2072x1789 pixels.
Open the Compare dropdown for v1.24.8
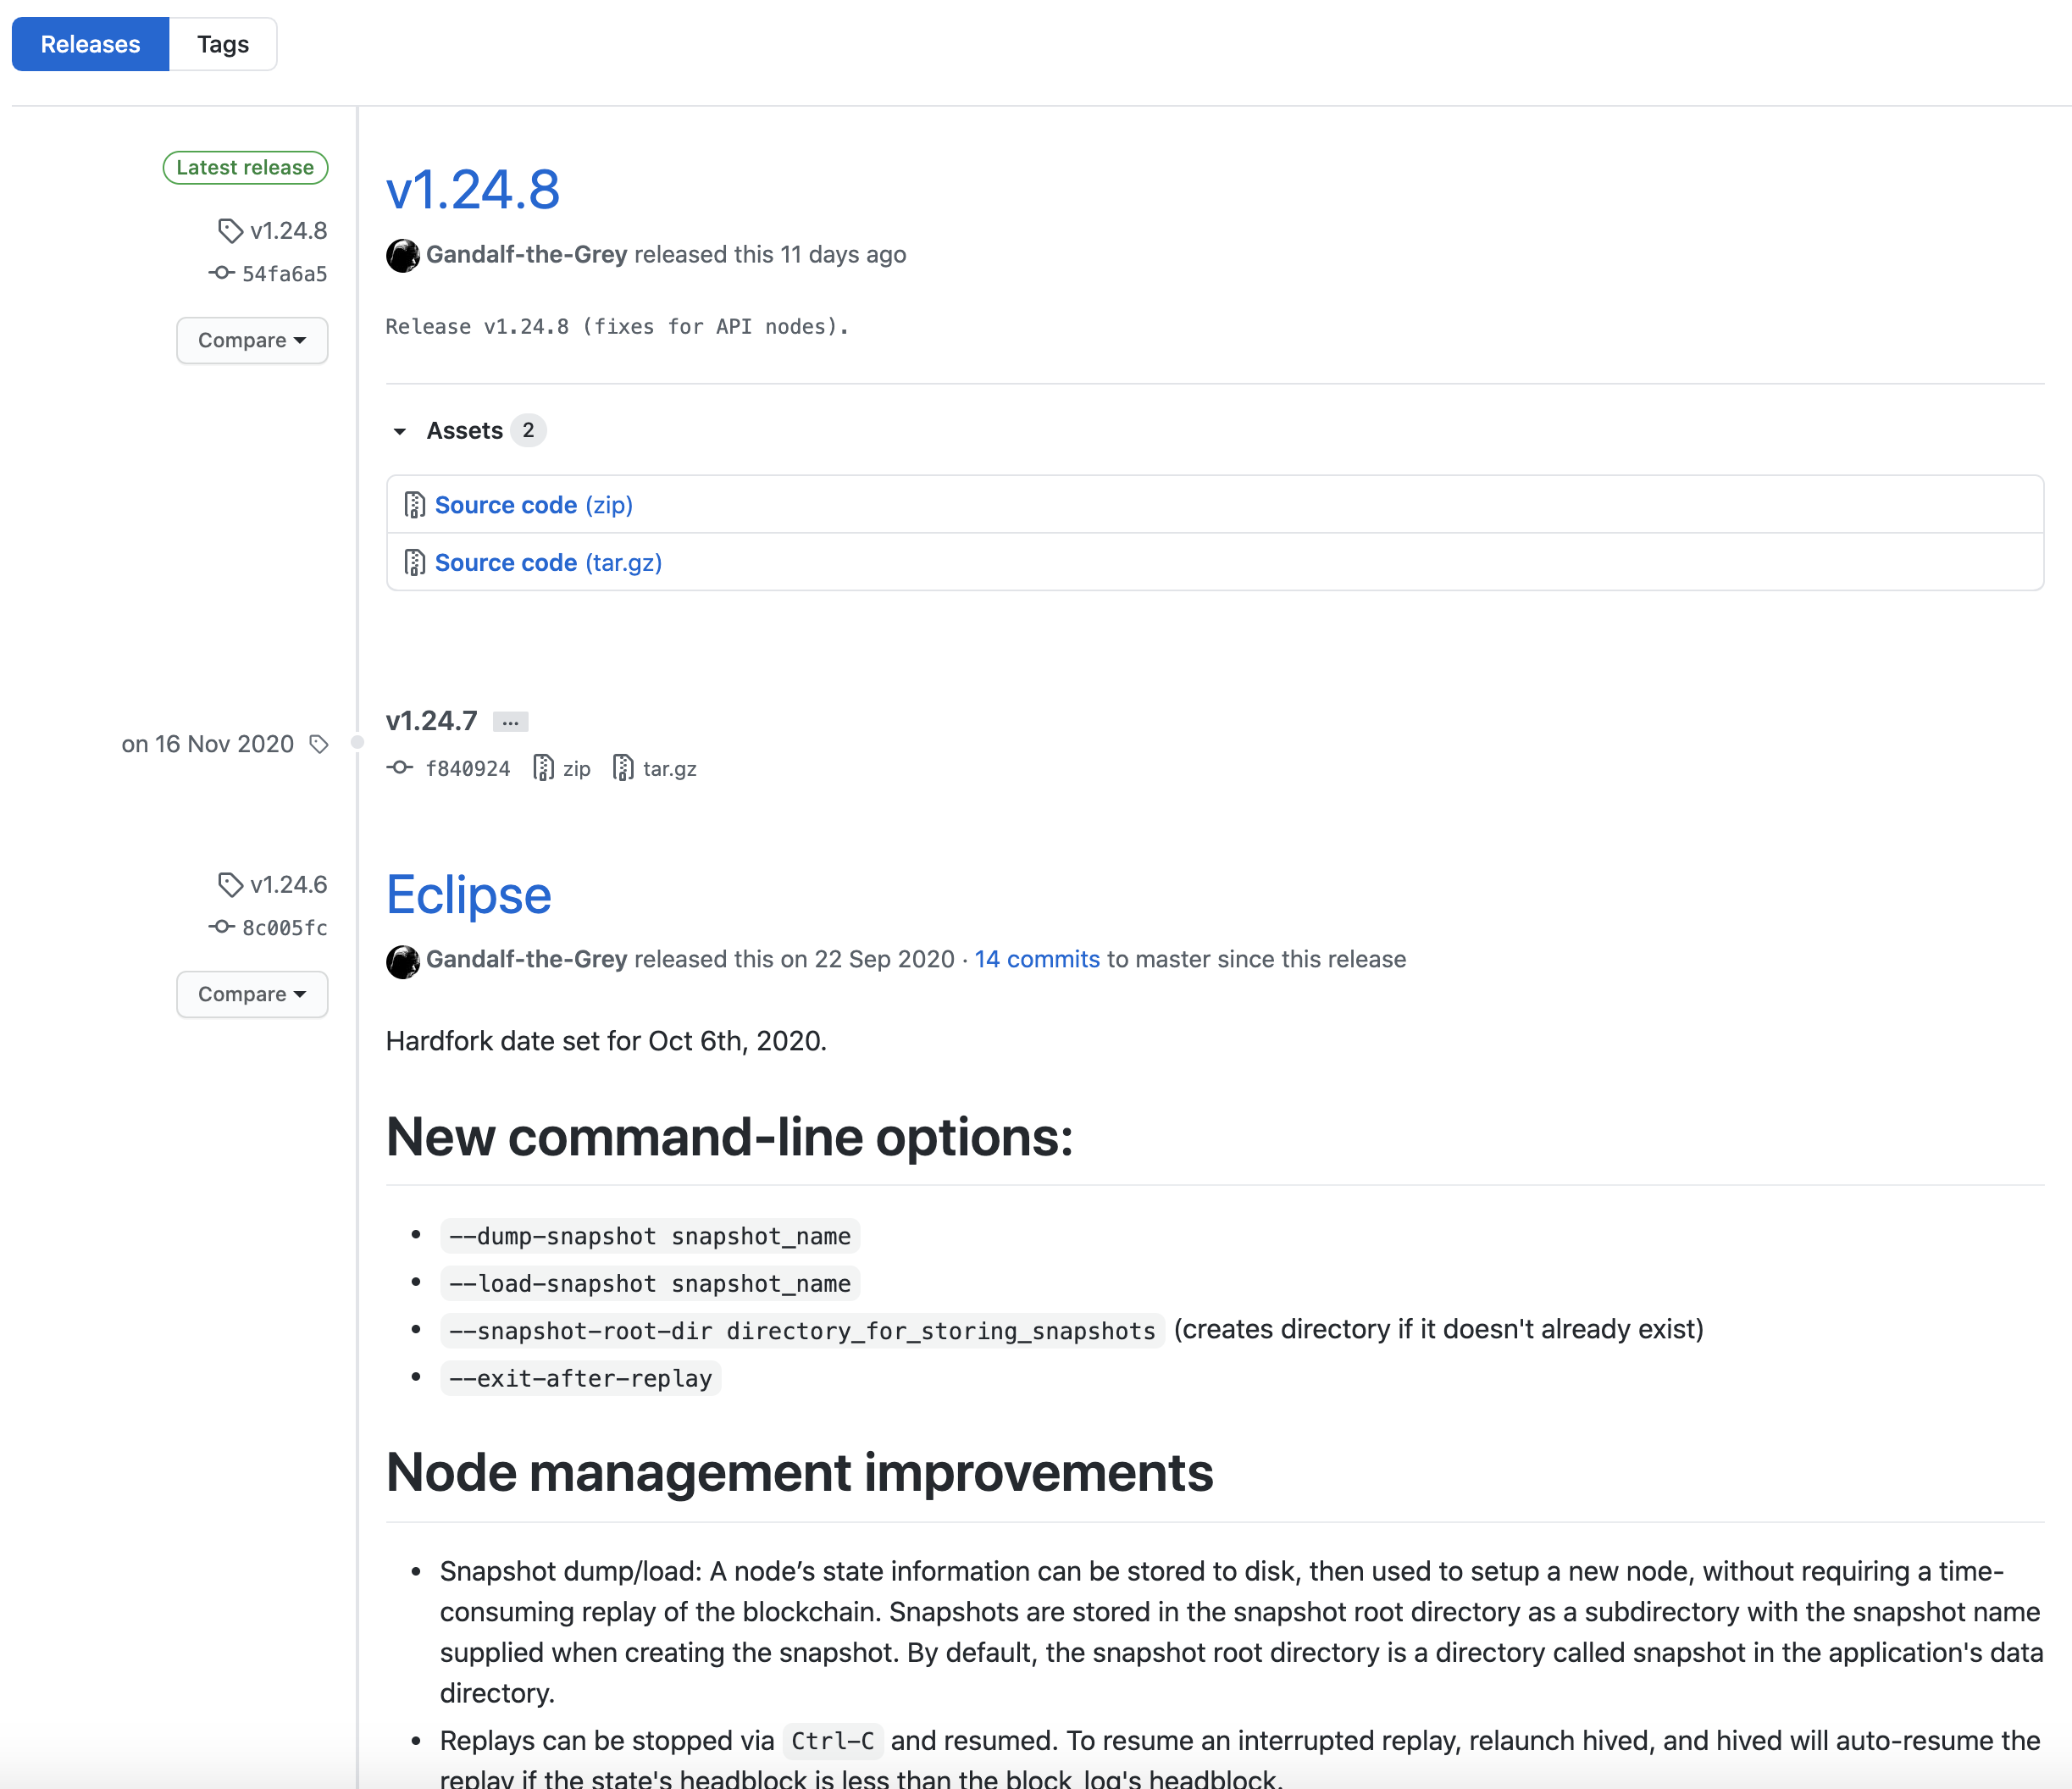252,341
